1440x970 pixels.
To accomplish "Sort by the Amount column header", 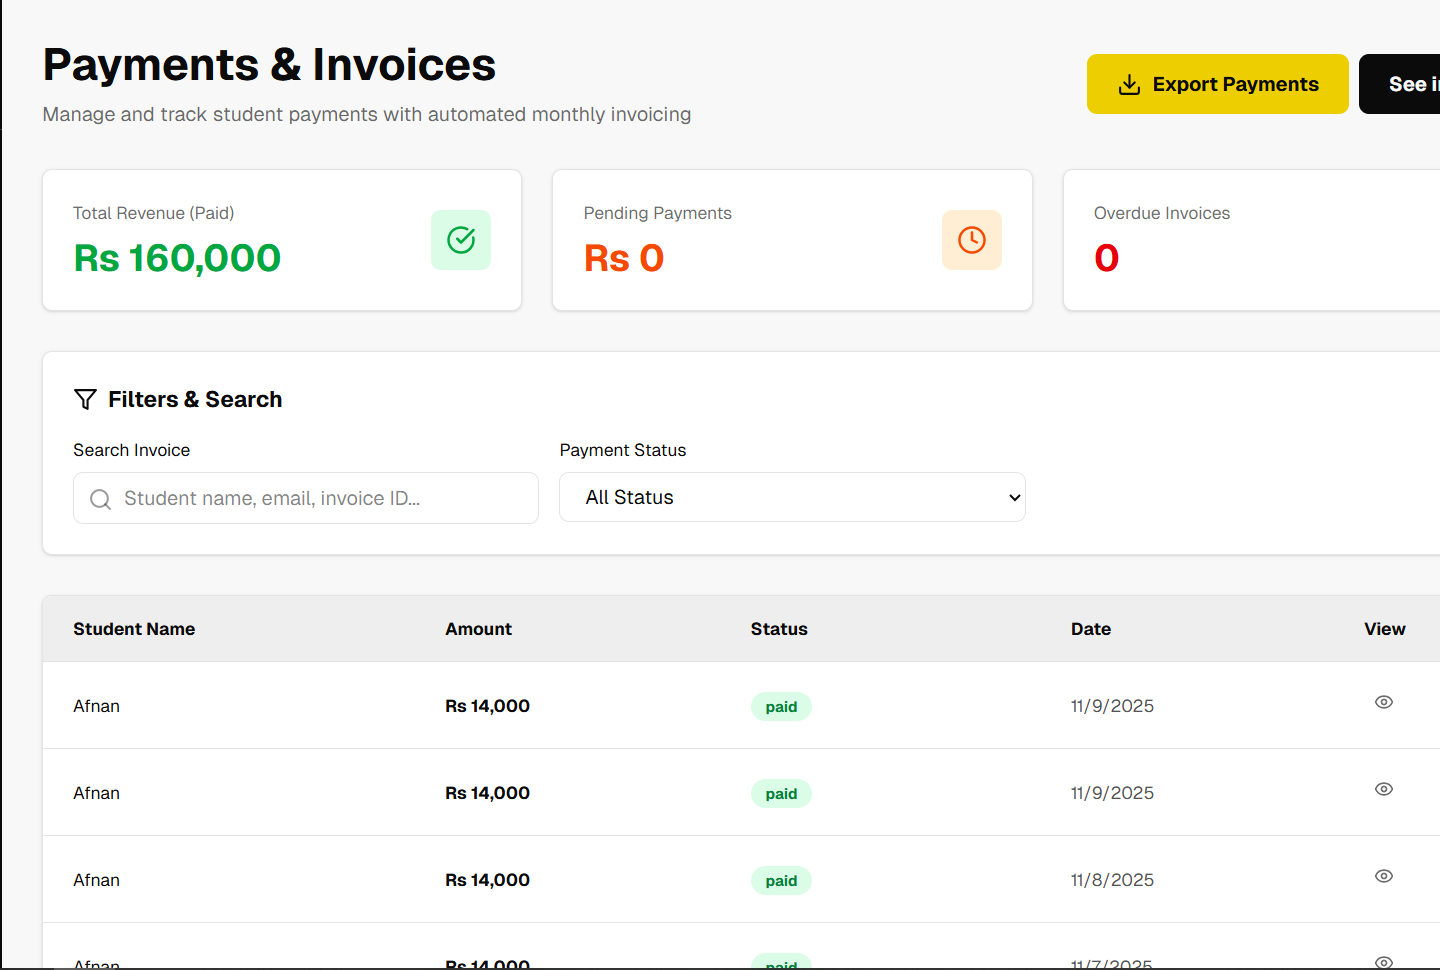I will pos(478,629).
